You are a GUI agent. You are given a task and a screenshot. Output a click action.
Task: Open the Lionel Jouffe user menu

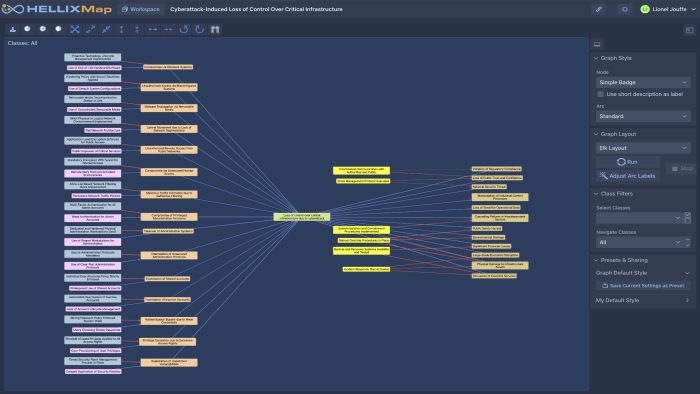point(669,9)
